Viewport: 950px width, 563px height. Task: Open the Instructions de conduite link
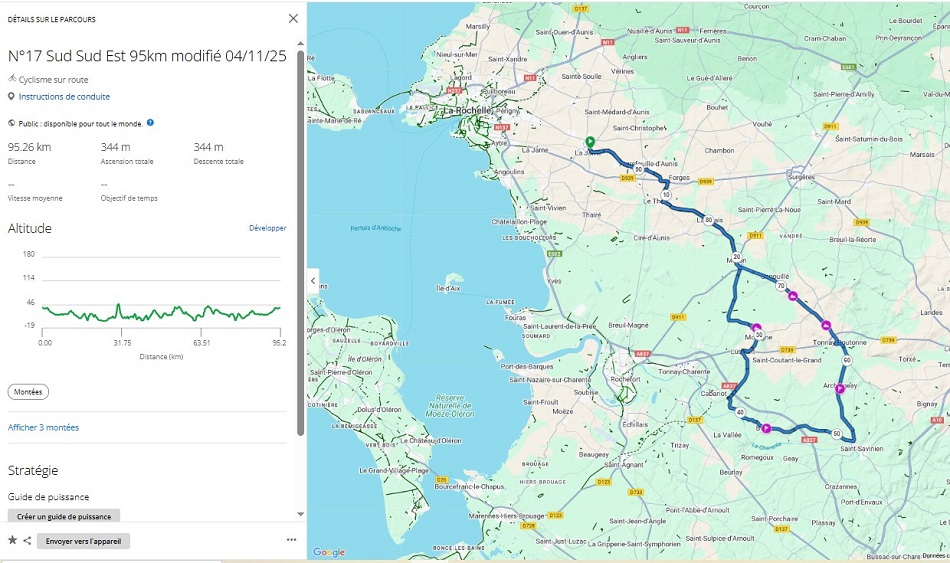coord(64,97)
